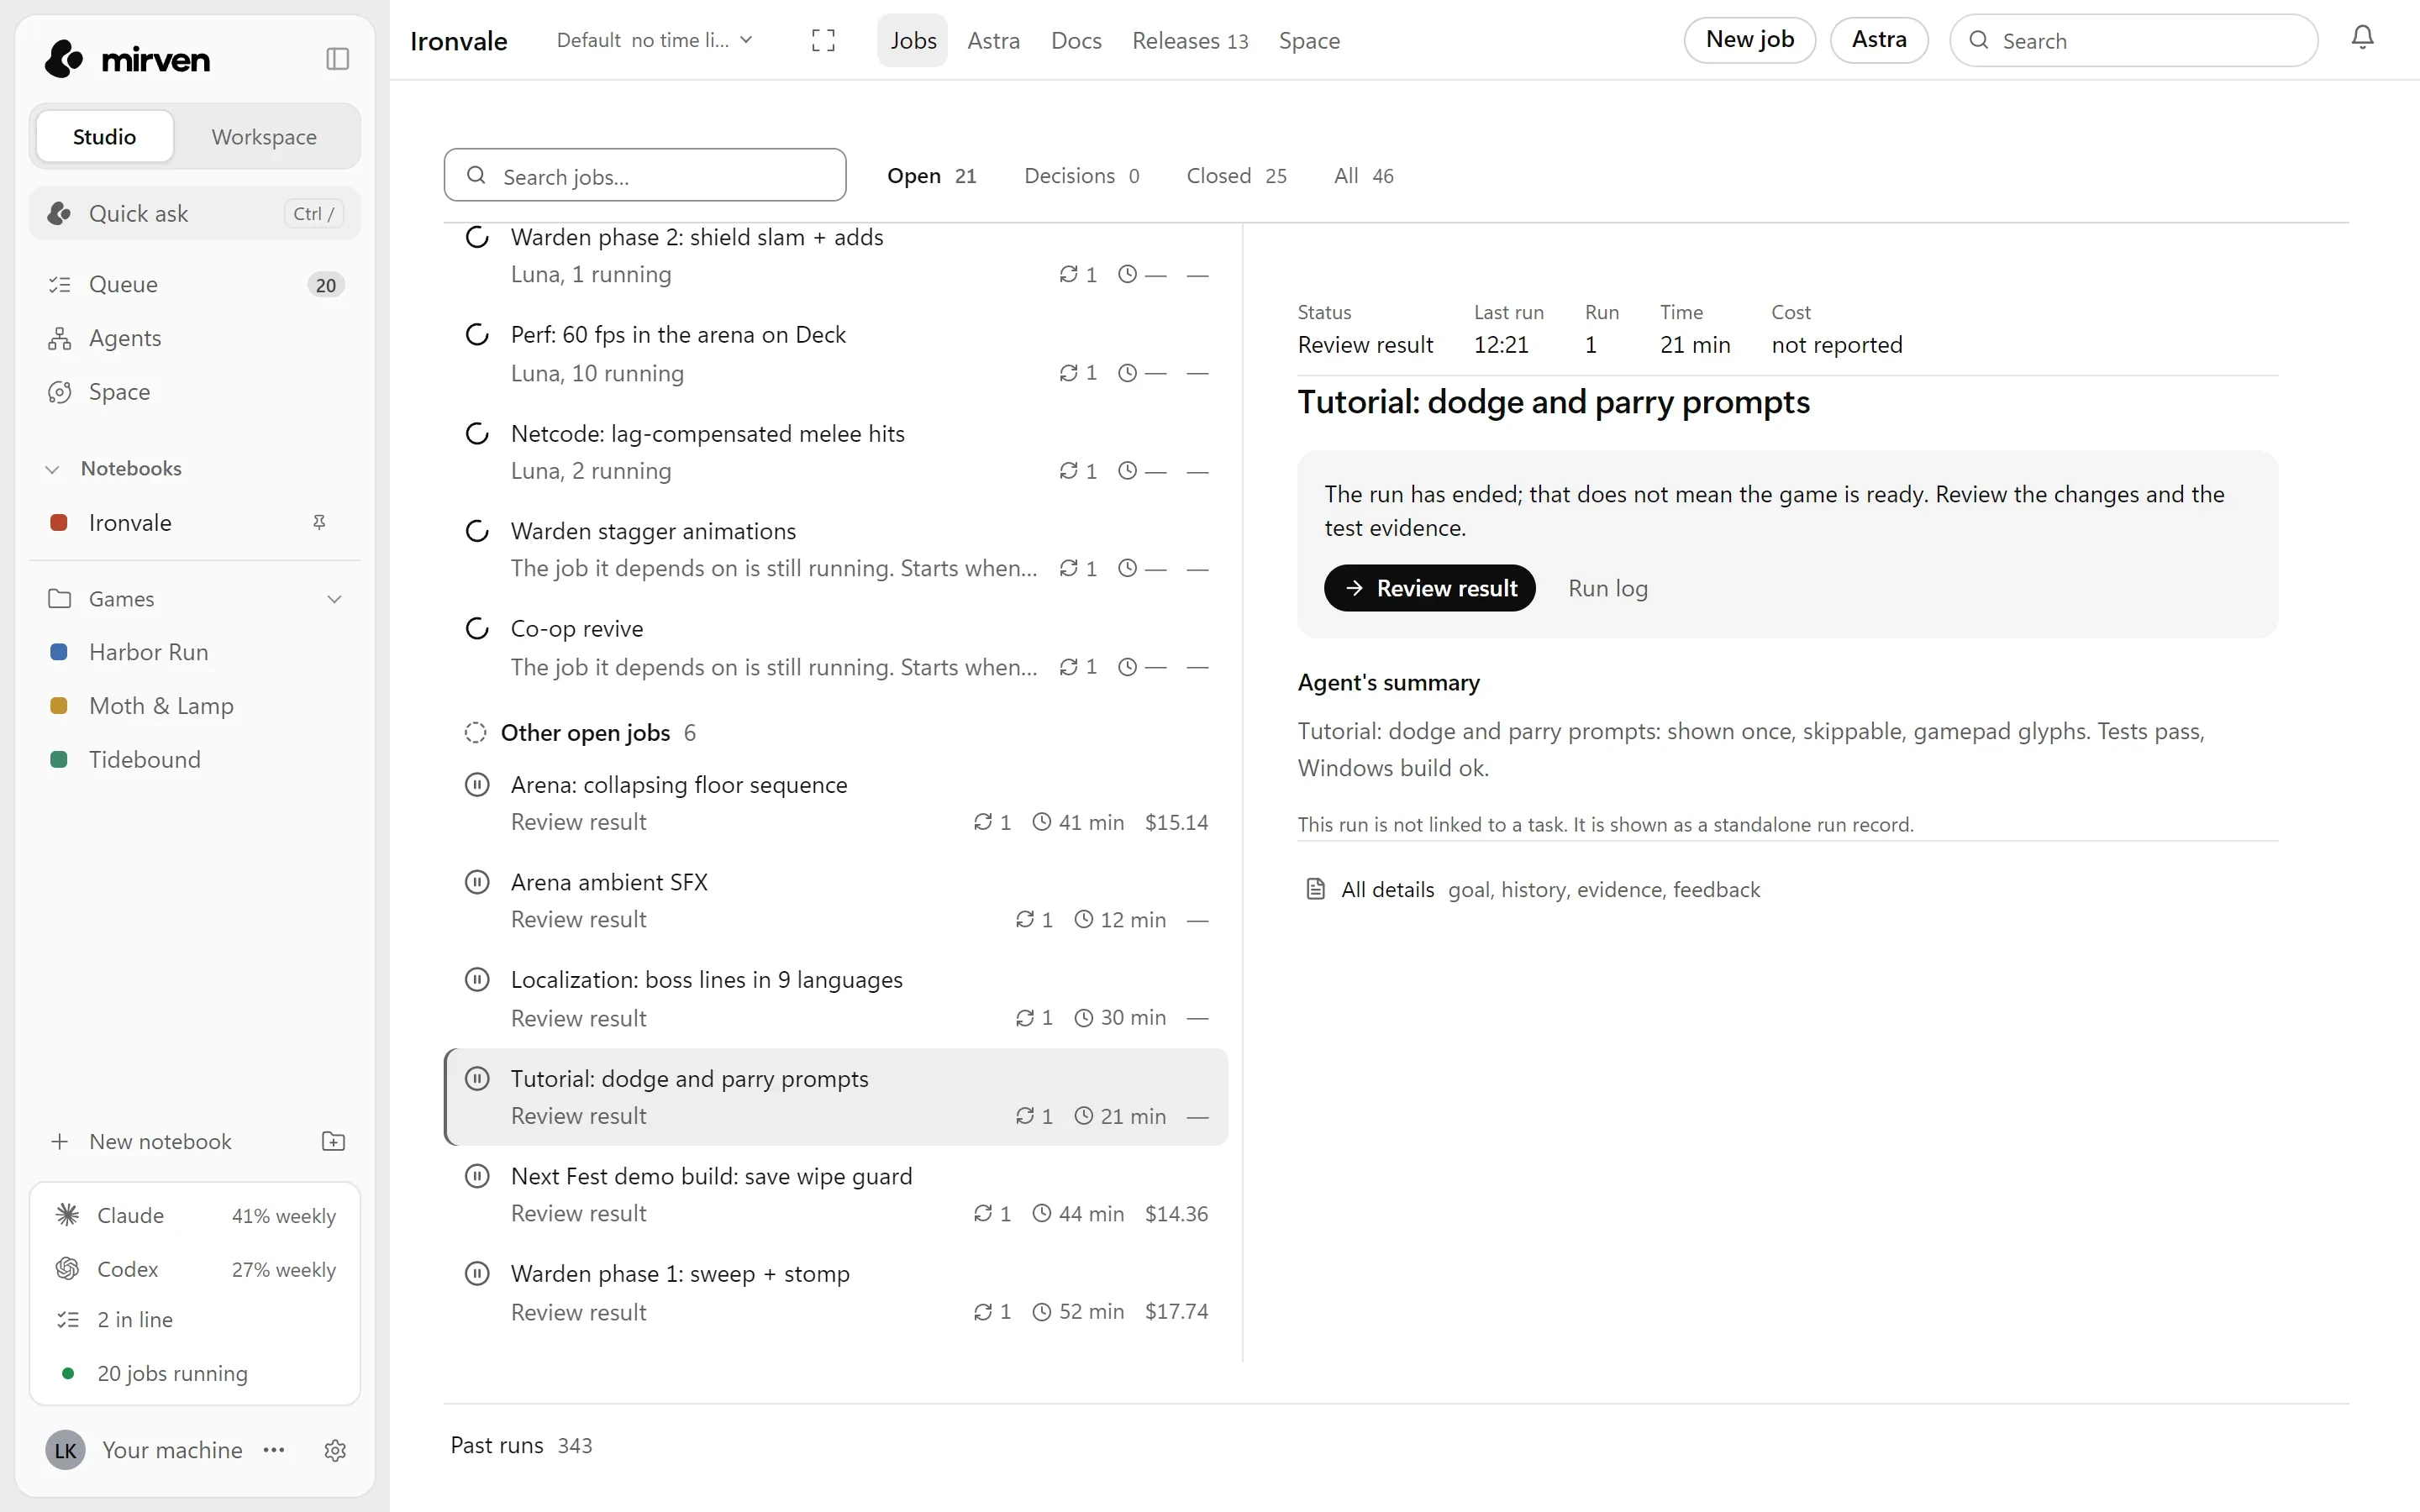Collapse the sidebar panel icon
Screen dimensions: 2420x1512
(337, 59)
